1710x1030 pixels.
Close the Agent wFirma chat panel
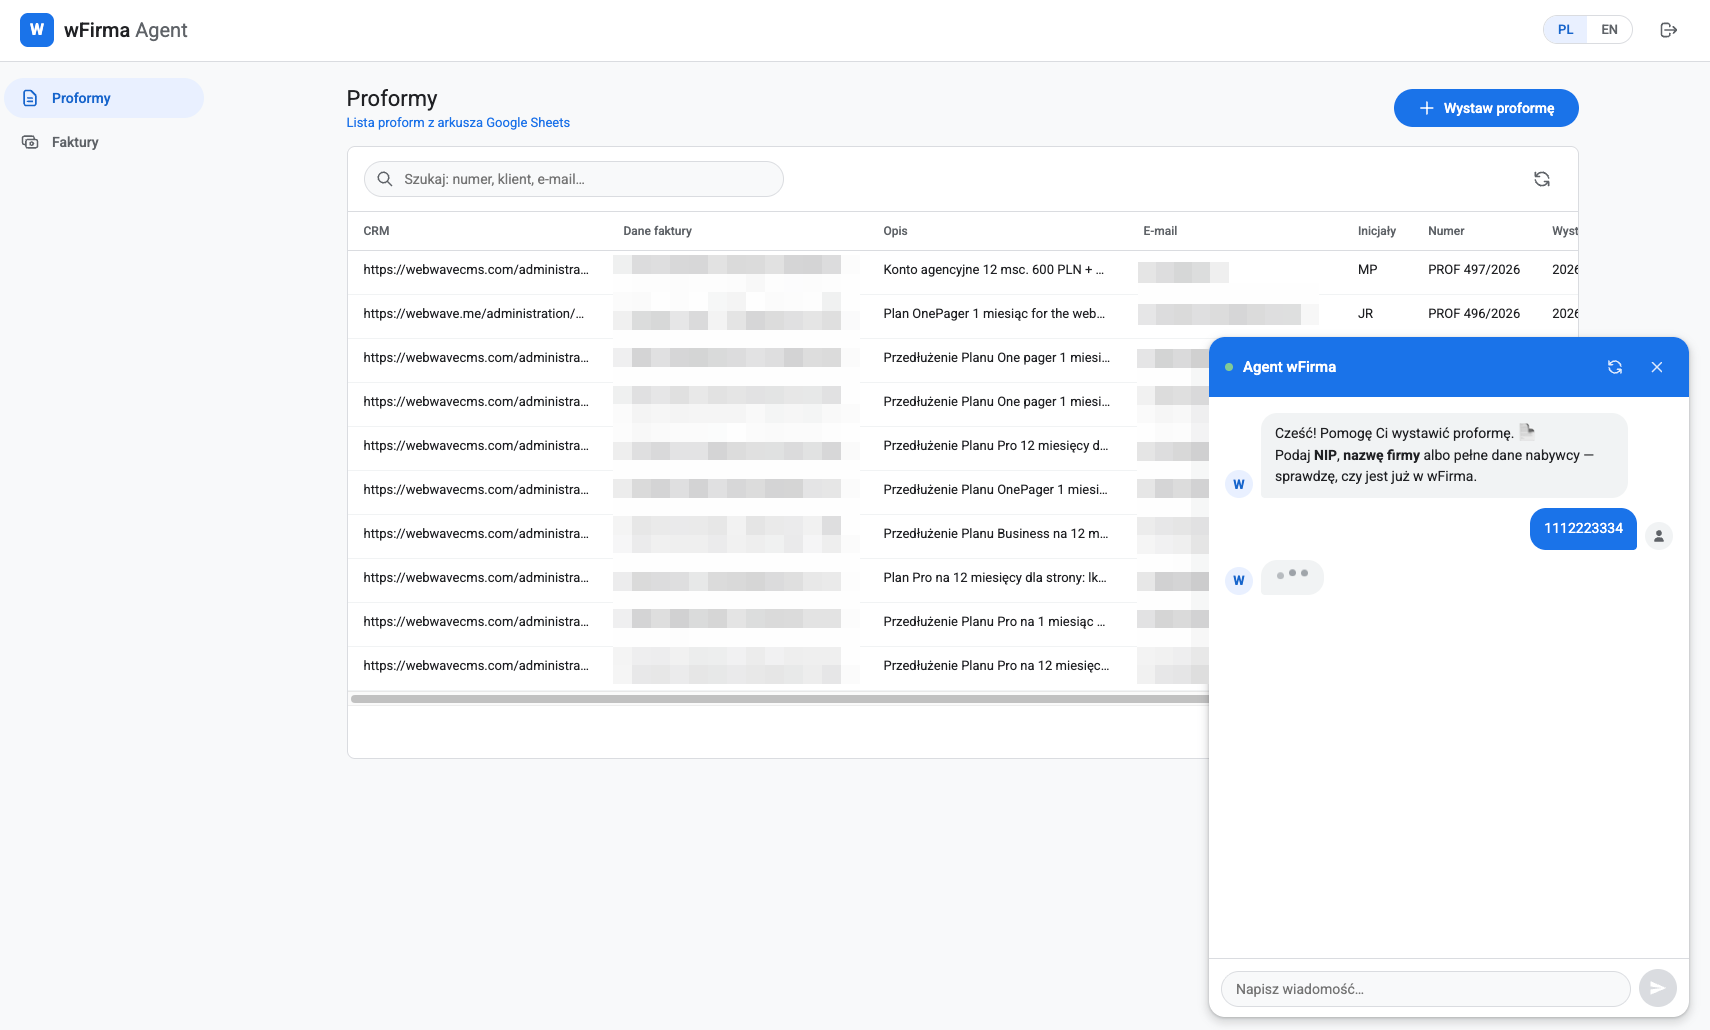pos(1657,367)
